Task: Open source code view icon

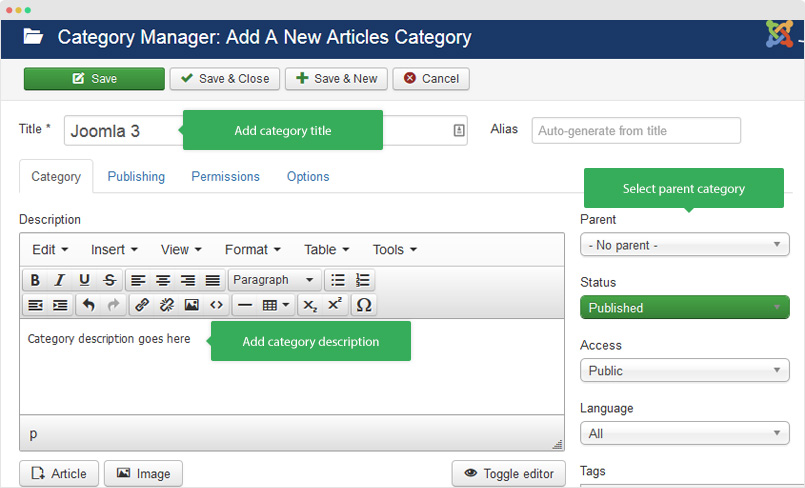Action: click(x=216, y=305)
